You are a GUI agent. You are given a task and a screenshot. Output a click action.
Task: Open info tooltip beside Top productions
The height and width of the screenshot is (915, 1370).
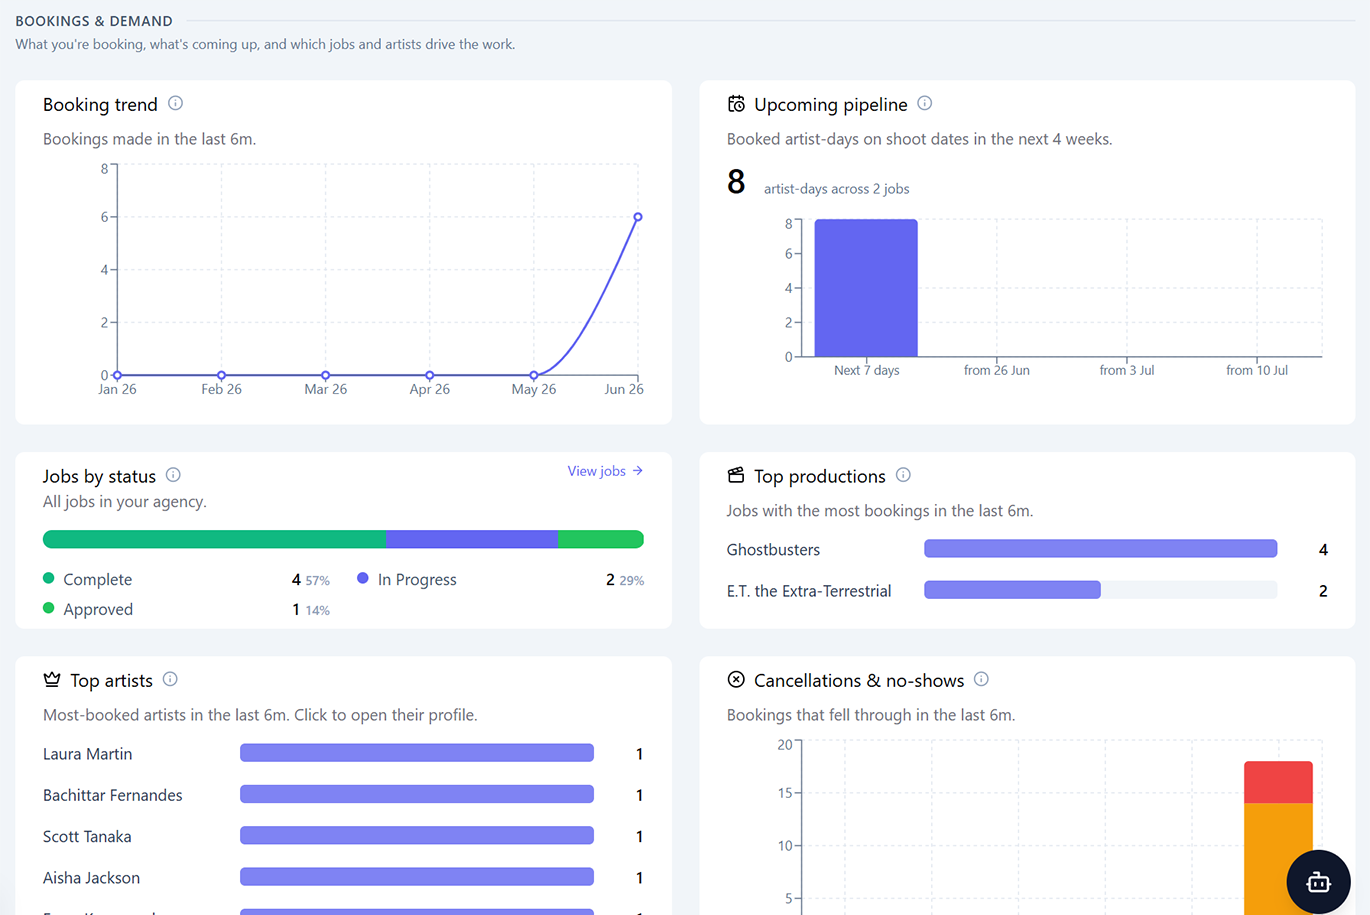[903, 475]
